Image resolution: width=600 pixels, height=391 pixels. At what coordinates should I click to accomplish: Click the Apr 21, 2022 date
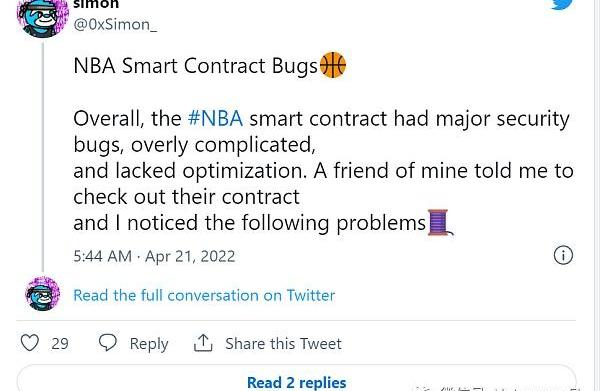point(190,256)
